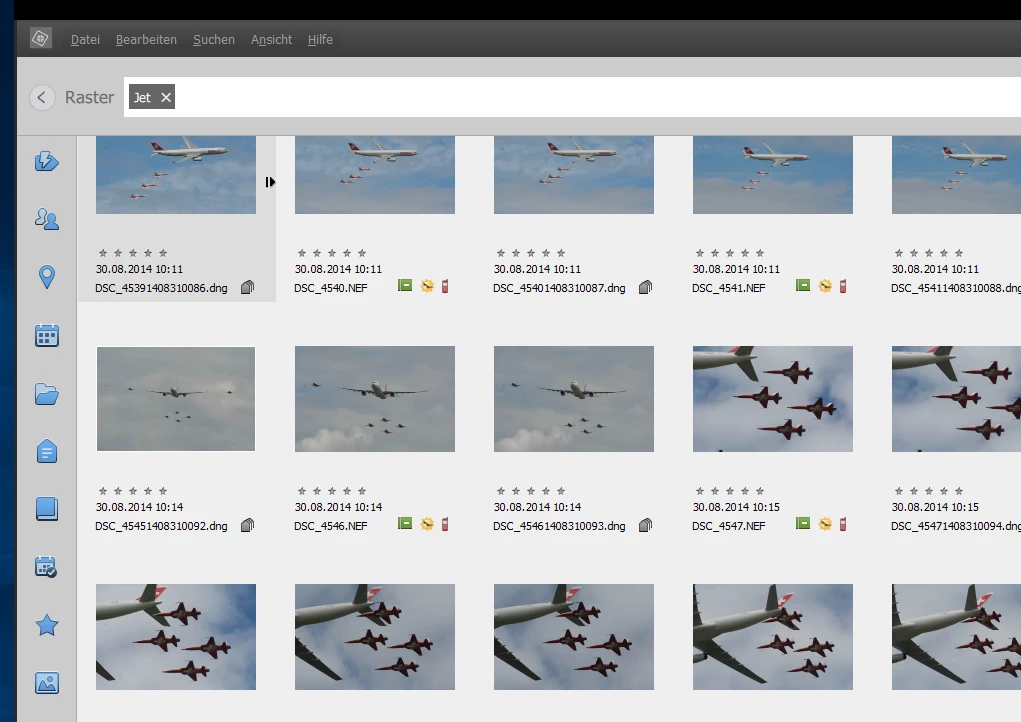Expand the version set arrow beside DSC_45391408310086.dng
The image size is (1021, 722).
point(270,182)
